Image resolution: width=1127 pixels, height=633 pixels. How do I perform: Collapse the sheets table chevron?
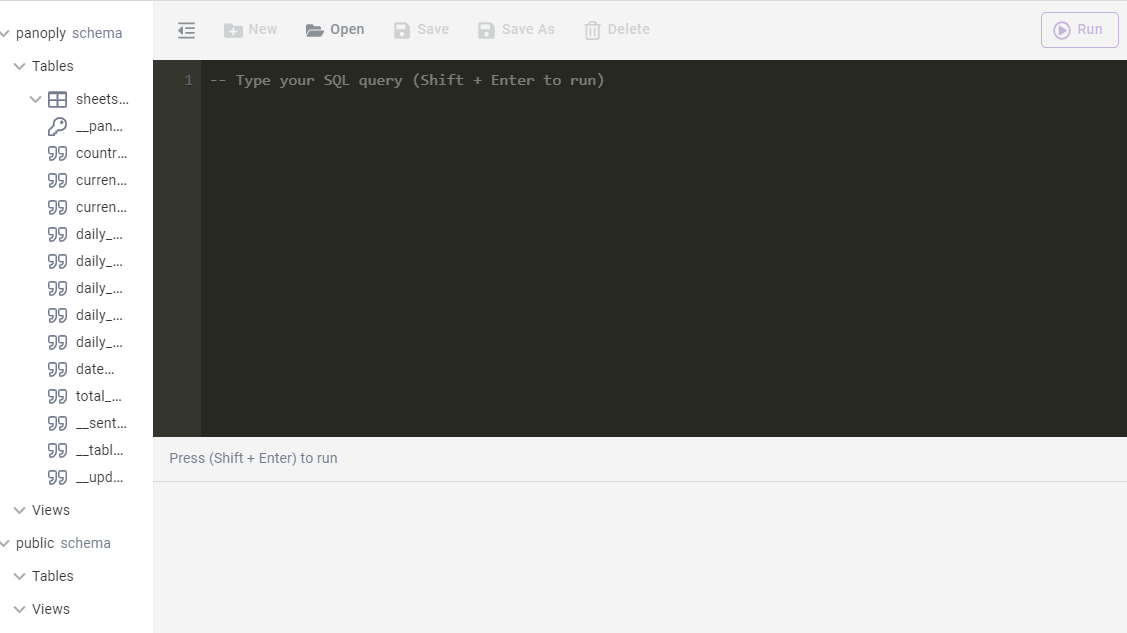(35, 98)
